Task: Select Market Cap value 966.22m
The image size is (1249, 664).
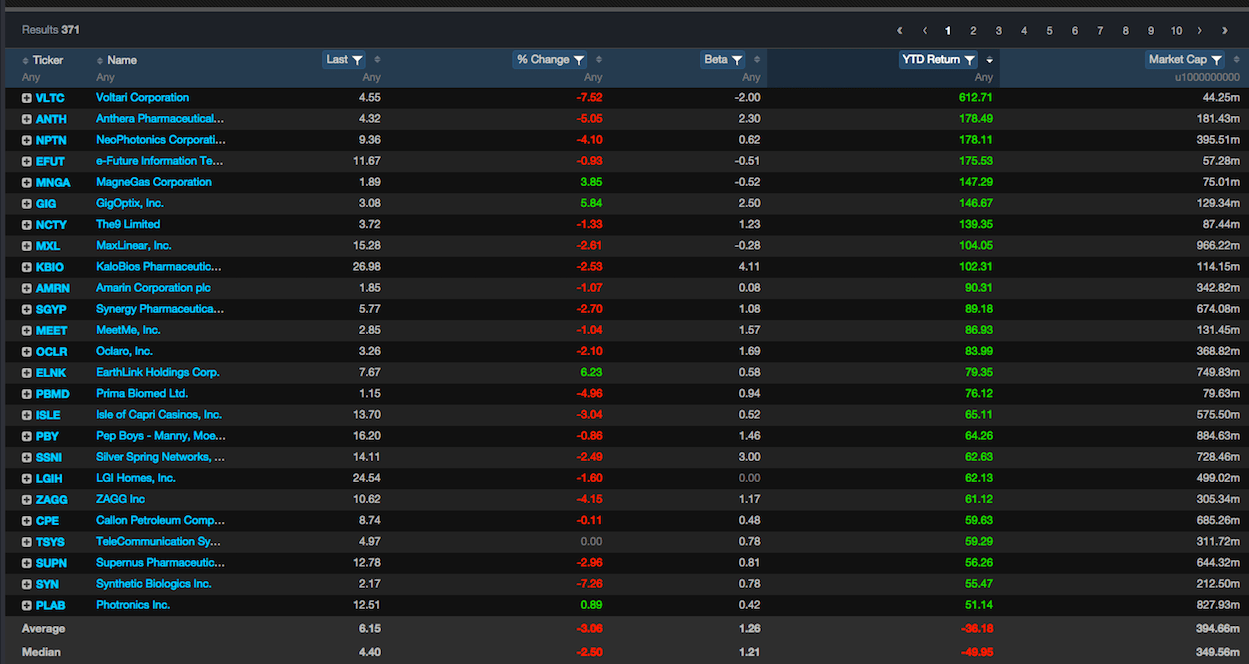Action: point(1216,246)
